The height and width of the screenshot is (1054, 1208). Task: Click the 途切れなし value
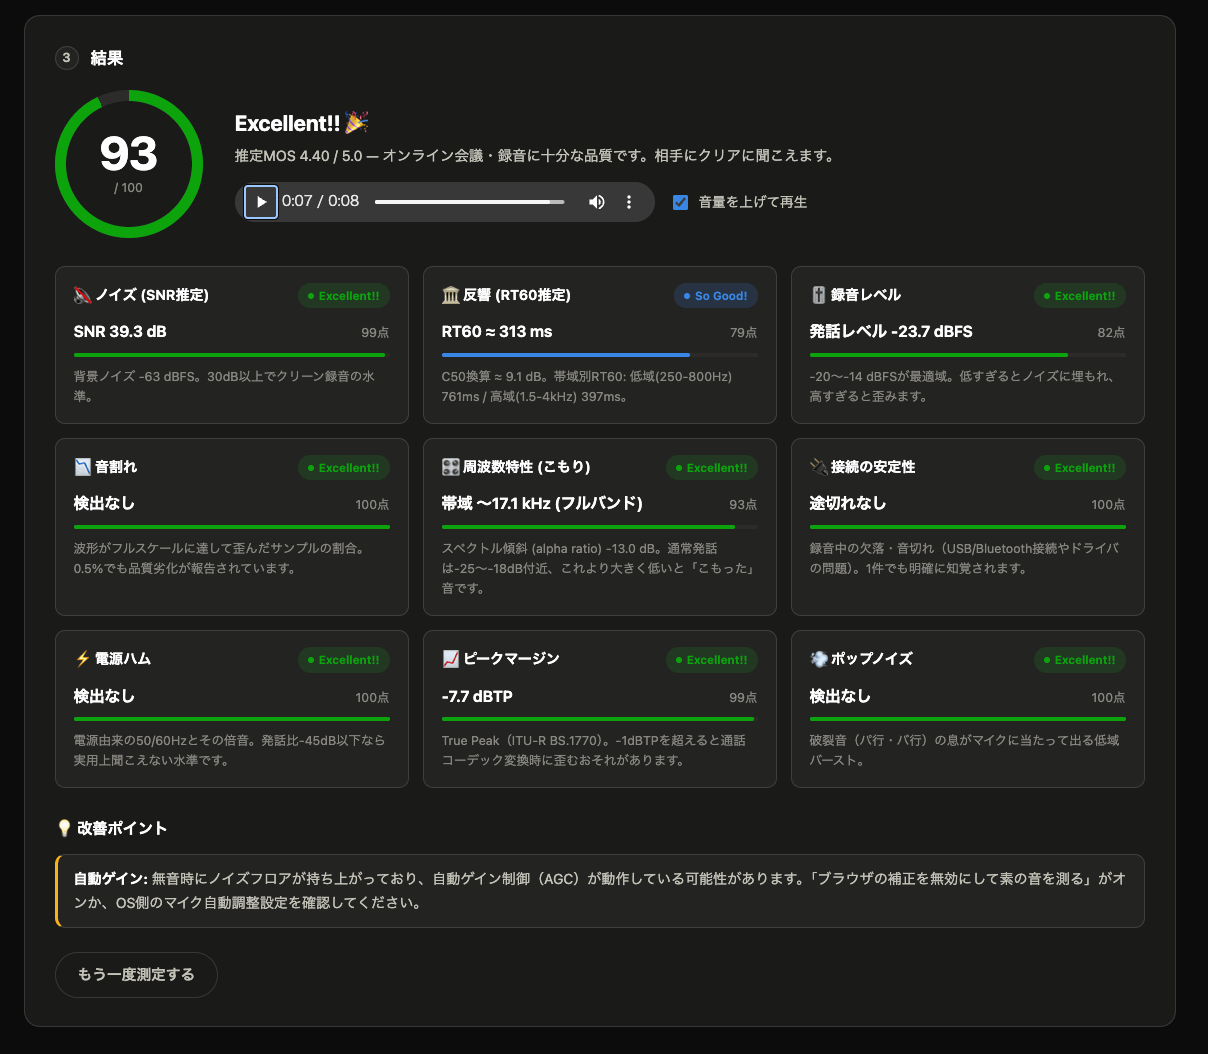[848, 504]
